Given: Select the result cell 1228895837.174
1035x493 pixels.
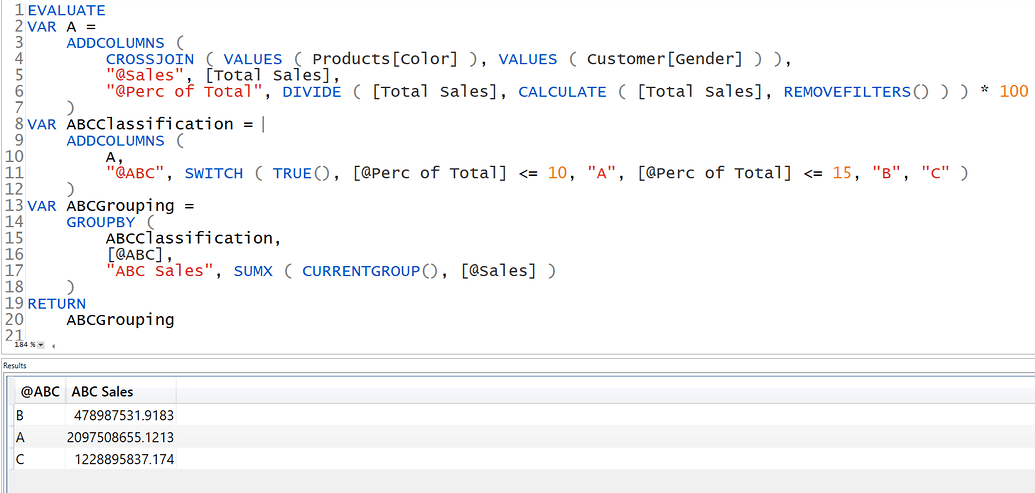Looking at the screenshot, I should 121,459.
